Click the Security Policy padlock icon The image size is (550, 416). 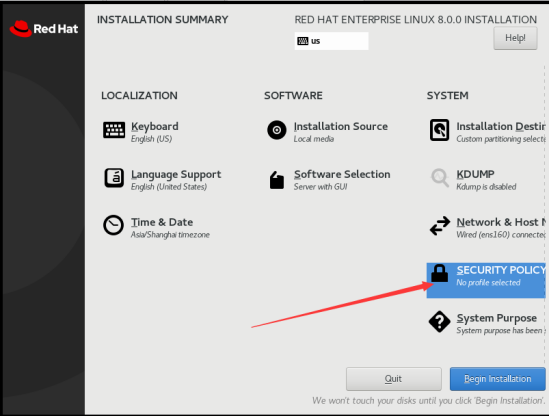[x=440, y=274]
